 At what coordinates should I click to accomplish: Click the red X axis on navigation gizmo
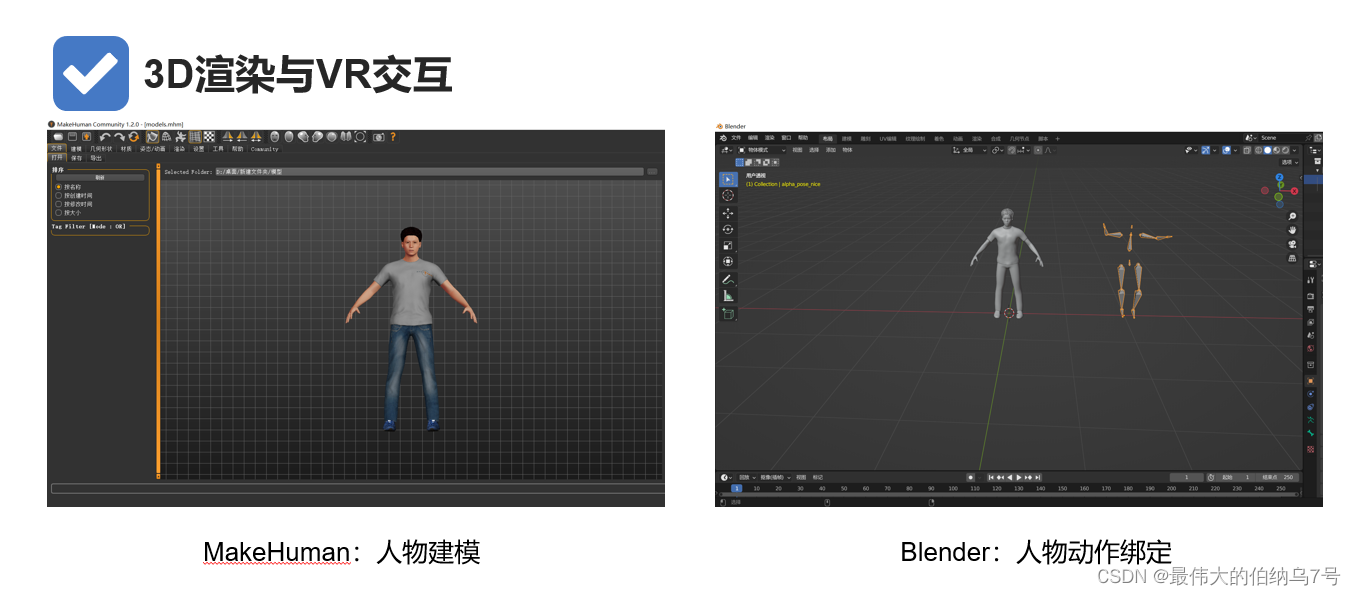[1294, 191]
